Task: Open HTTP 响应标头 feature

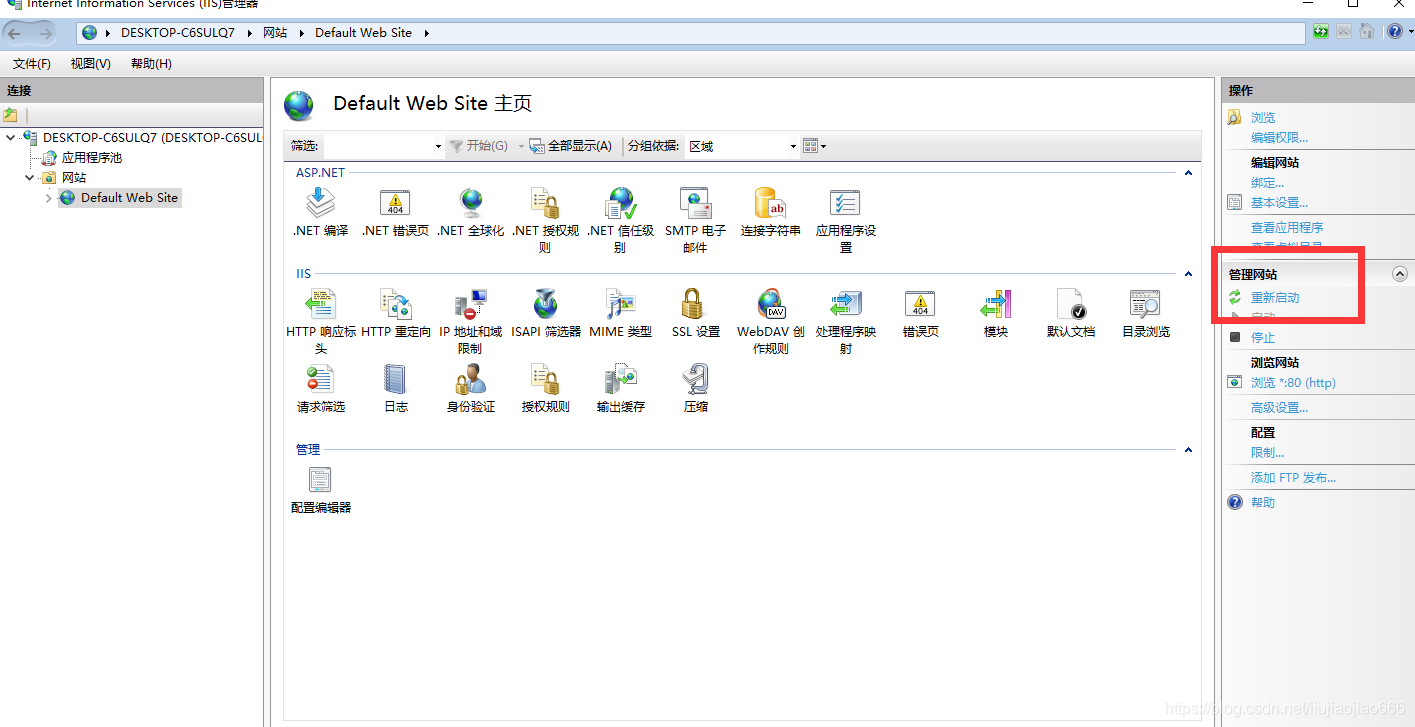Action: (x=321, y=321)
